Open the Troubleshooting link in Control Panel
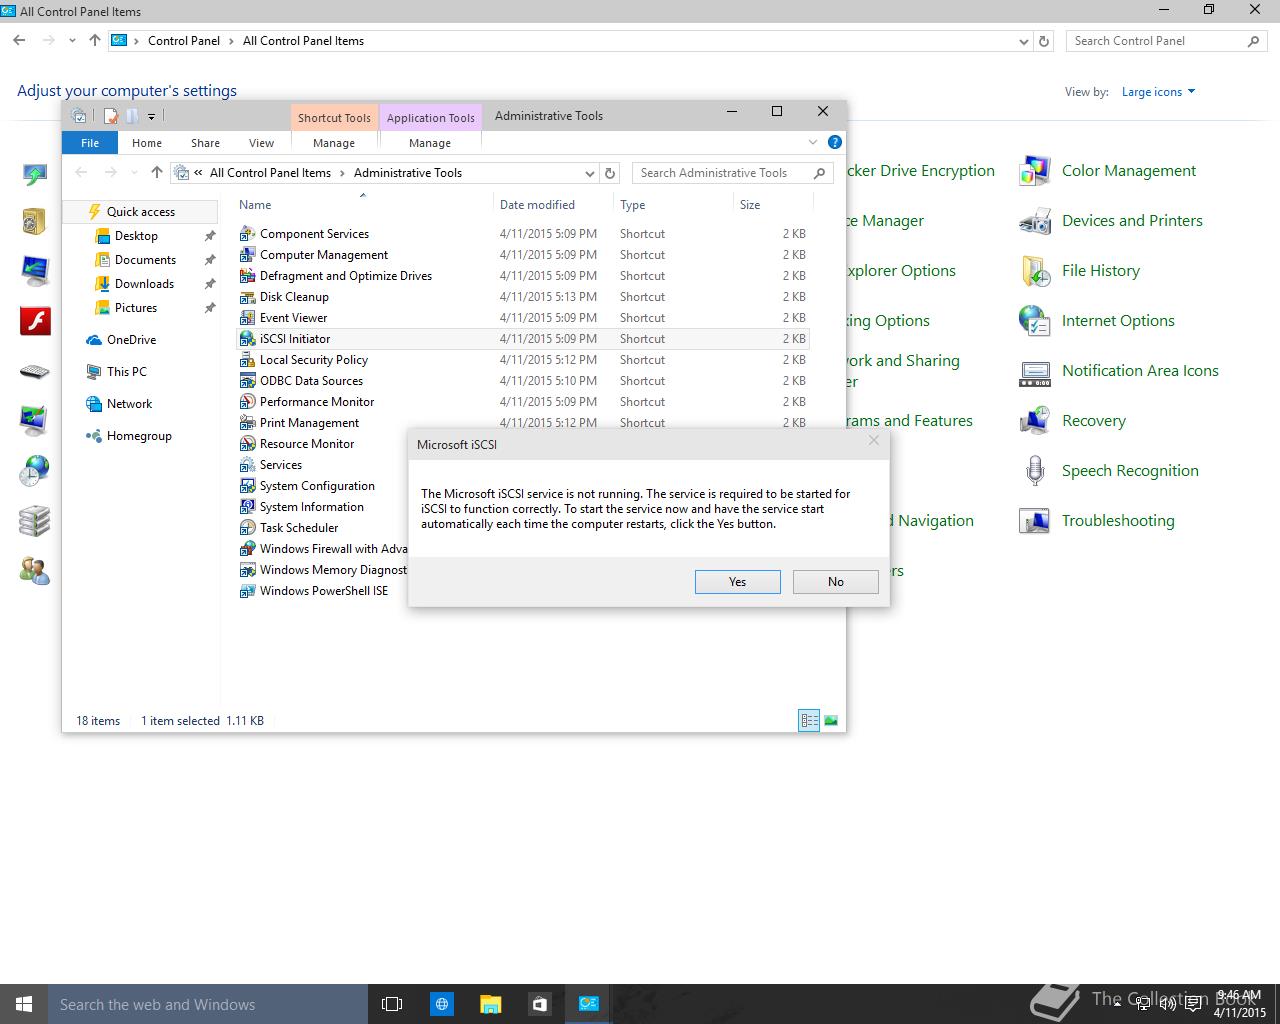The height and width of the screenshot is (1024, 1280). pyautogui.click(x=1118, y=521)
